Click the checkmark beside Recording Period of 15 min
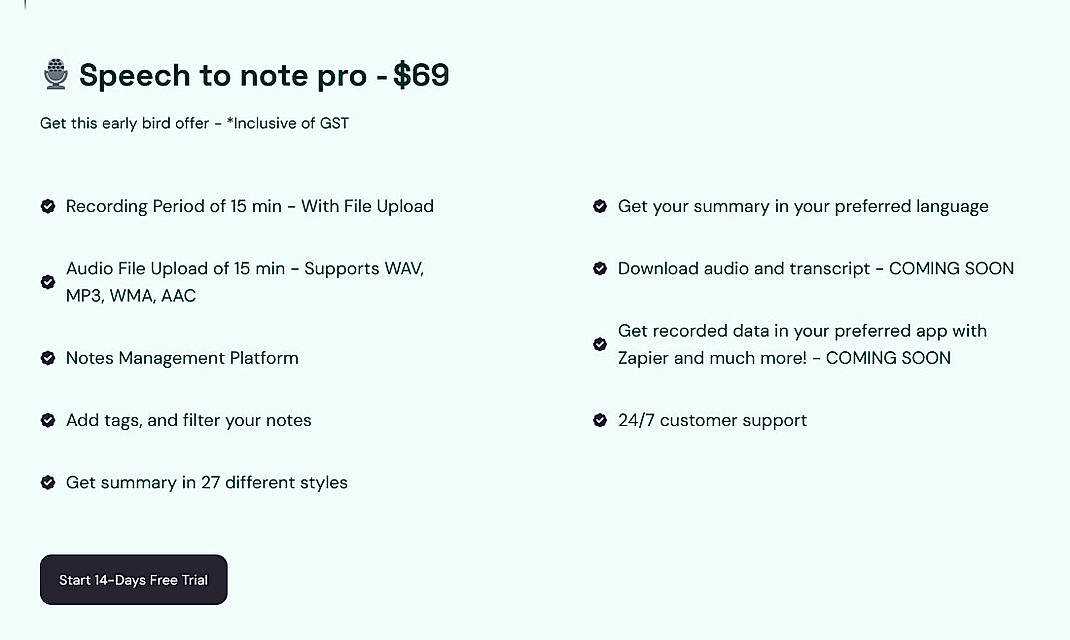Screen dimensions: 1070x640 click(47, 206)
